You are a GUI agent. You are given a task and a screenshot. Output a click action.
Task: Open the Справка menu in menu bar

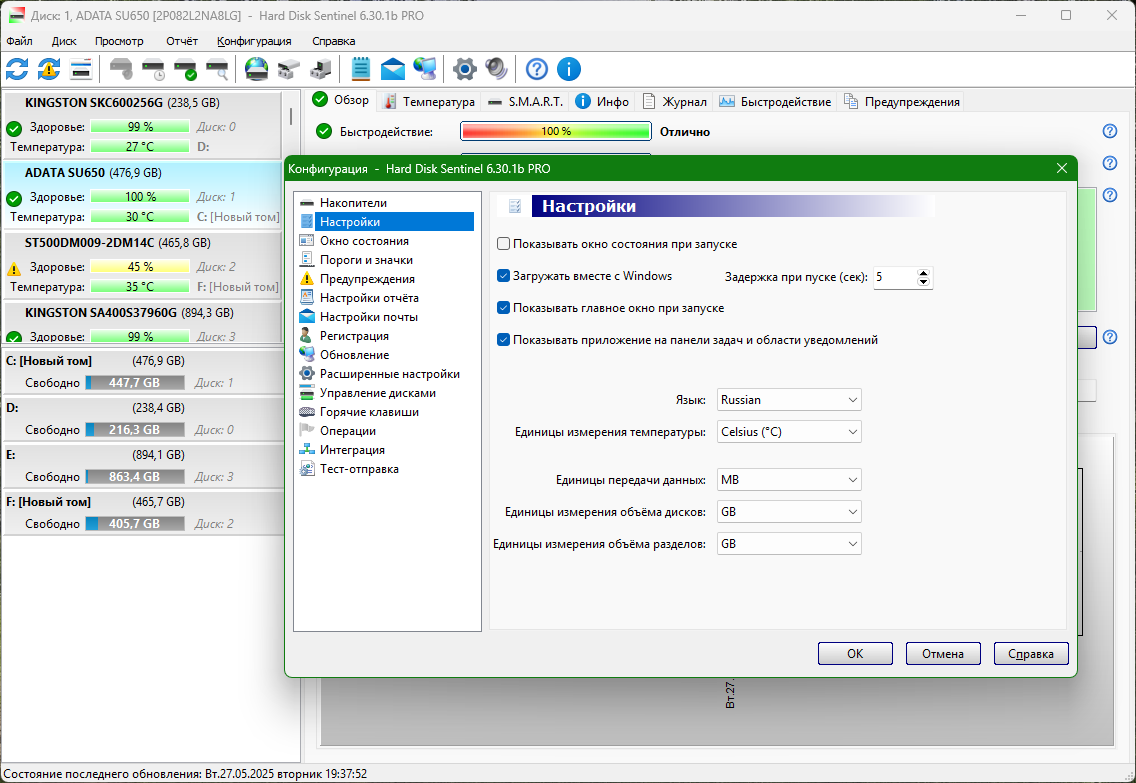(333, 41)
